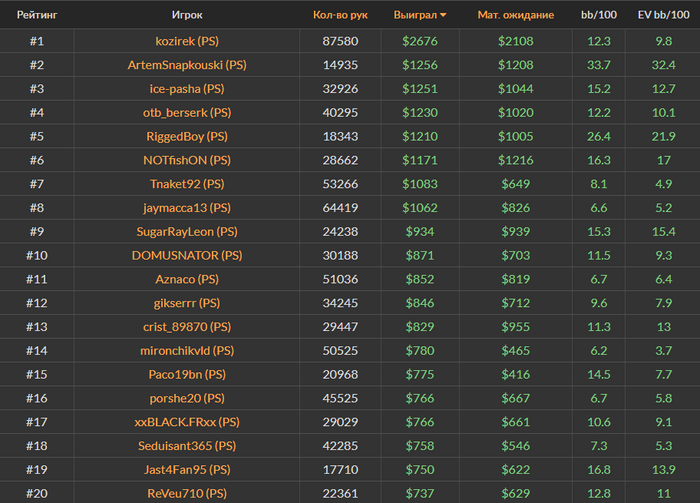Sort by Мат. ожидание column header
This screenshot has height=503, width=700.
pos(515,16)
